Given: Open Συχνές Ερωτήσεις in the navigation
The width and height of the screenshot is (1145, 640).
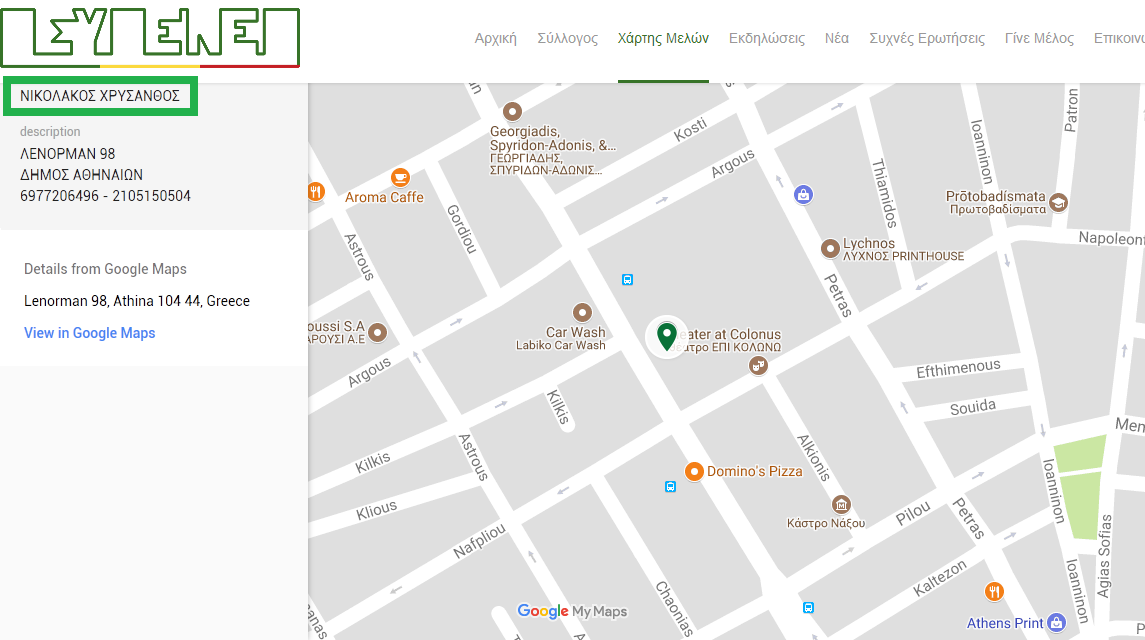Looking at the screenshot, I should tap(927, 38).
